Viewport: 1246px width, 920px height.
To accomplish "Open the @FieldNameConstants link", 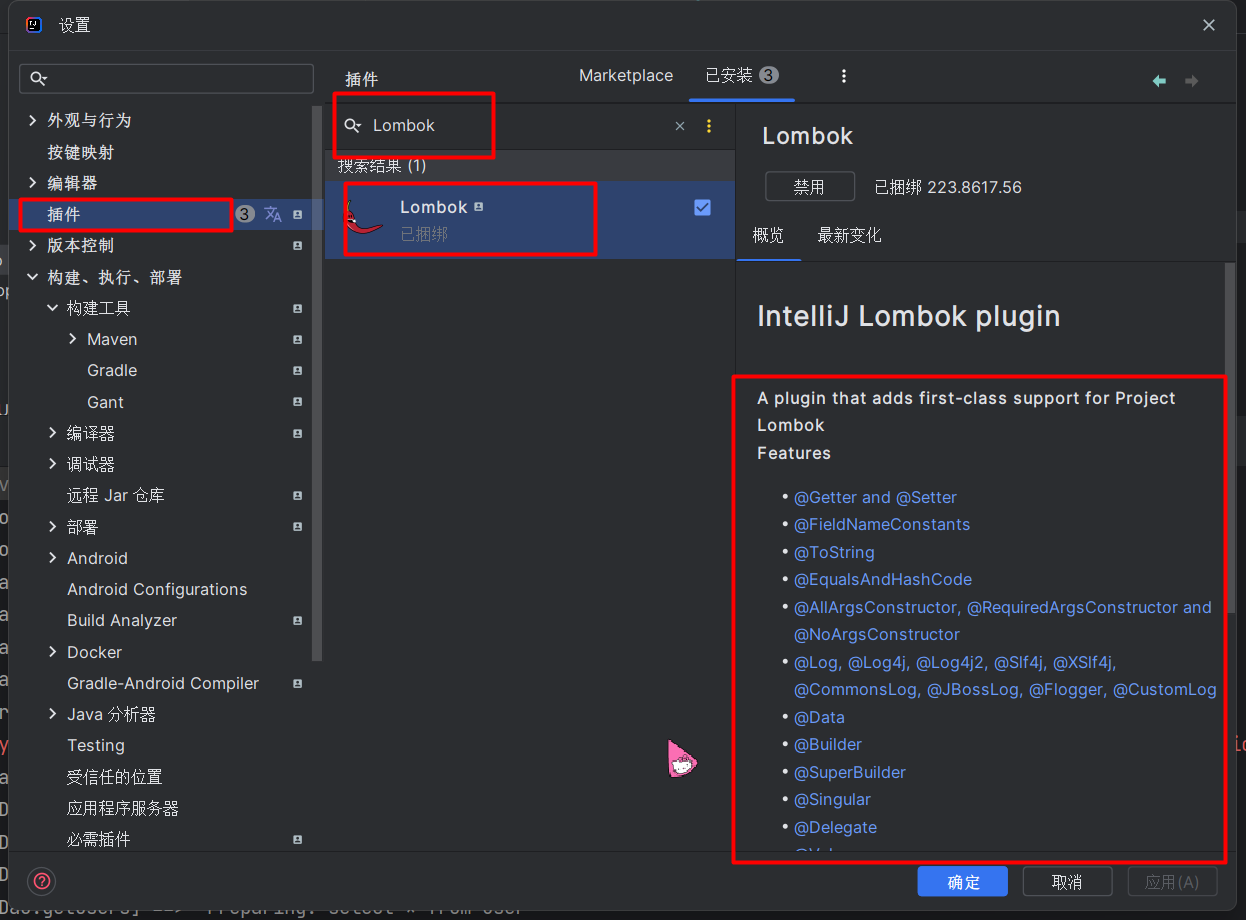I will click(882, 524).
